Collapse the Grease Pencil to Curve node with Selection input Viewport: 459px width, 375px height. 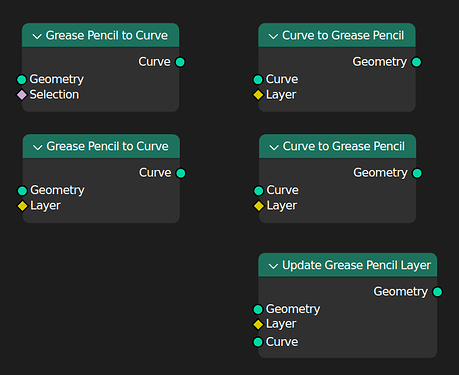(x=37, y=36)
